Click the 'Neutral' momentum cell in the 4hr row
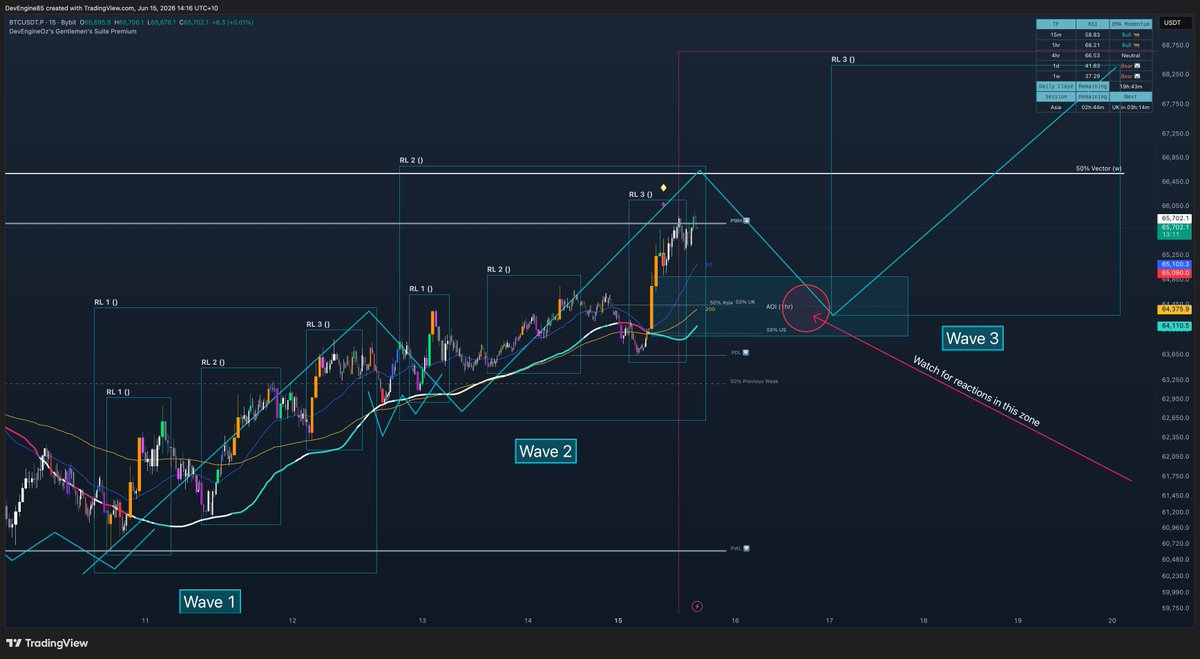Screen dimensions: 1200x659 pos(1130,55)
